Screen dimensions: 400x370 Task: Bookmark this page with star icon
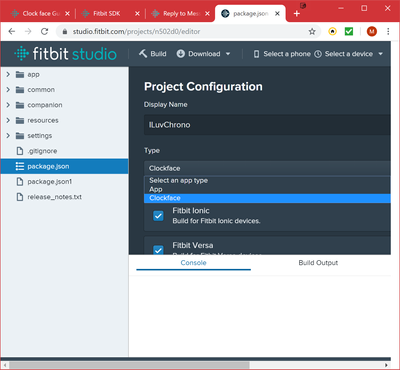[312, 32]
